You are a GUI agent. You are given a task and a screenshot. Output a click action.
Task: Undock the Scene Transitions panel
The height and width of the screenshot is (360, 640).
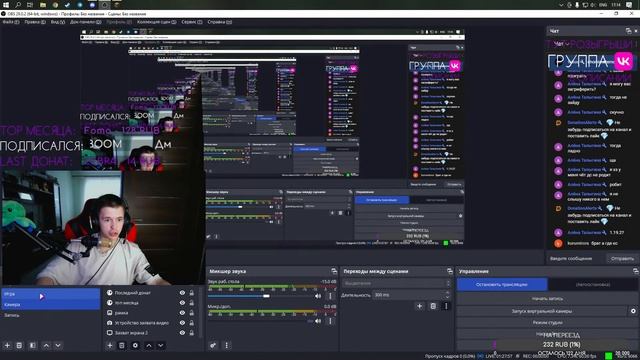pos(450,271)
